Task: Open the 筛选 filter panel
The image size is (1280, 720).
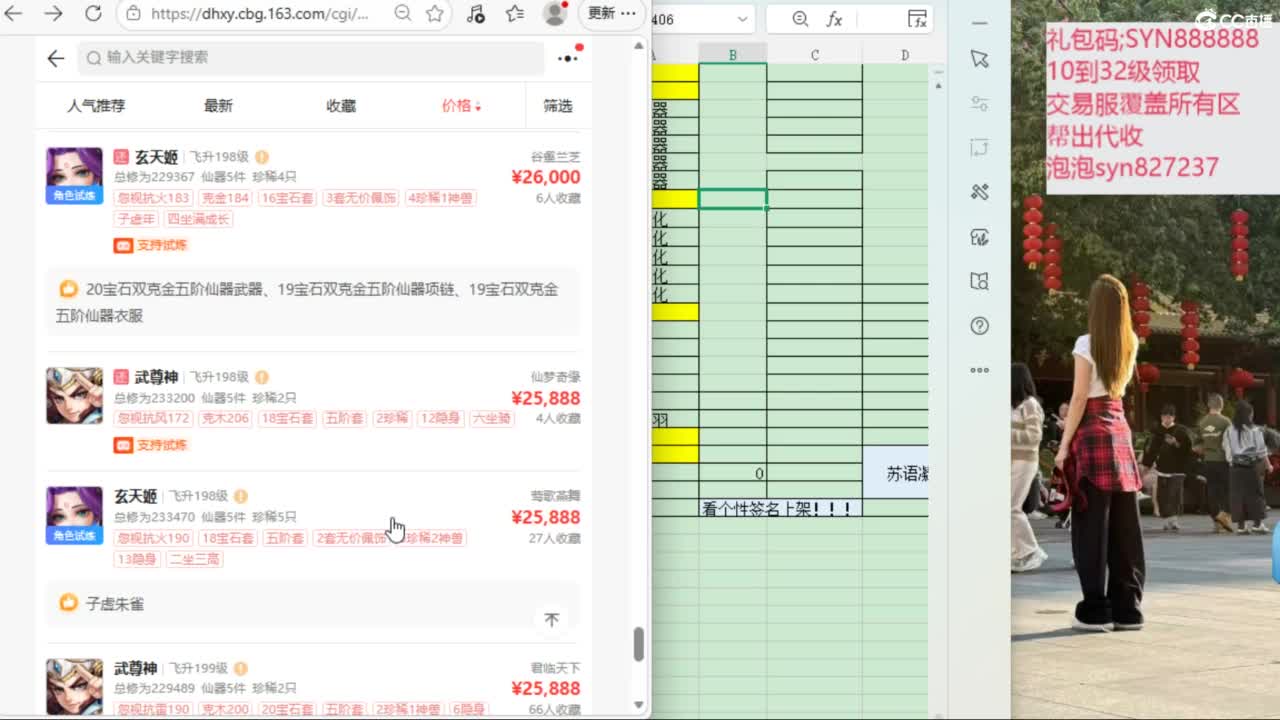Action: [x=557, y=105]
